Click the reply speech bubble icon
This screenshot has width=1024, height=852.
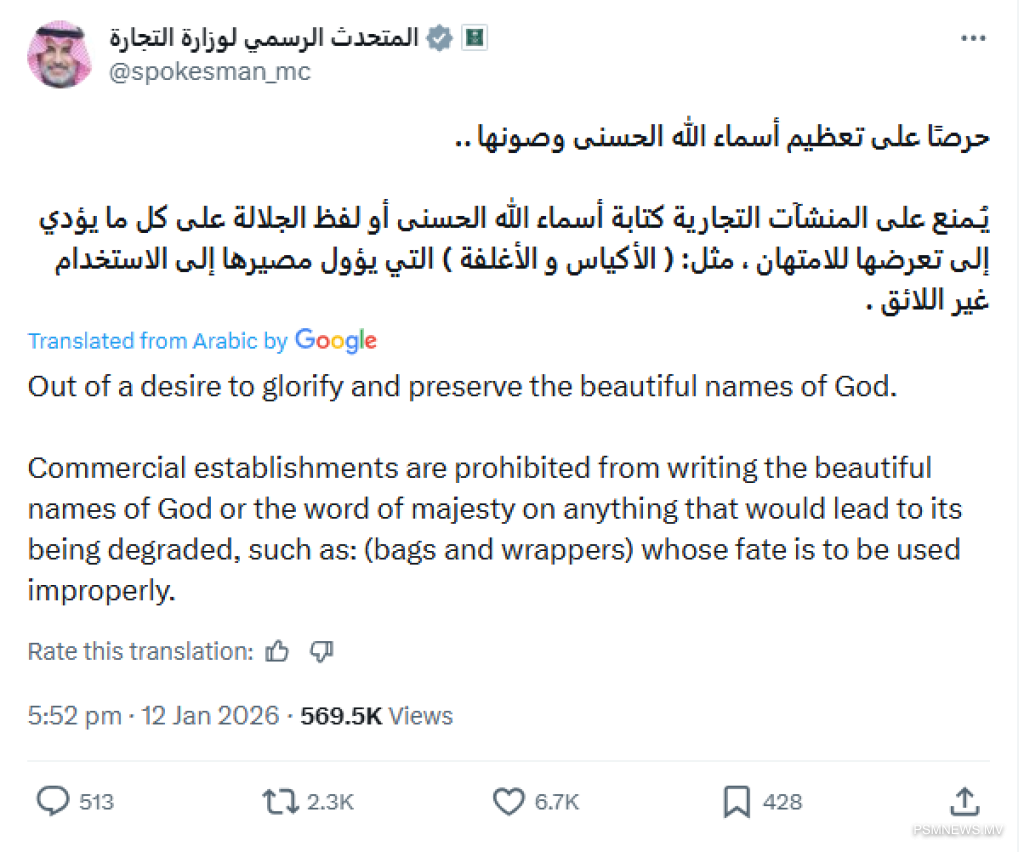(x=53, y=801)
